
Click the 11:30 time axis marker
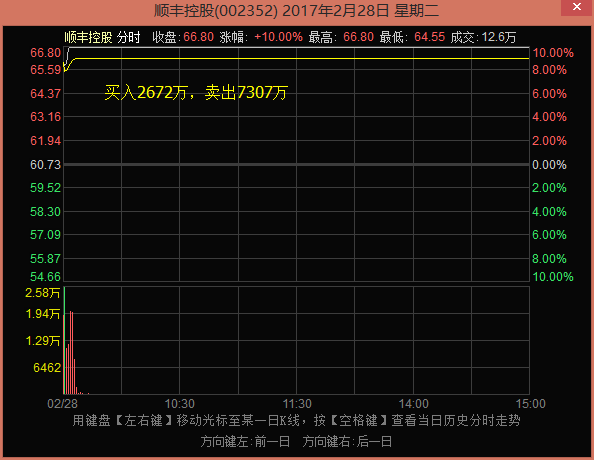[x=297, y=404]
